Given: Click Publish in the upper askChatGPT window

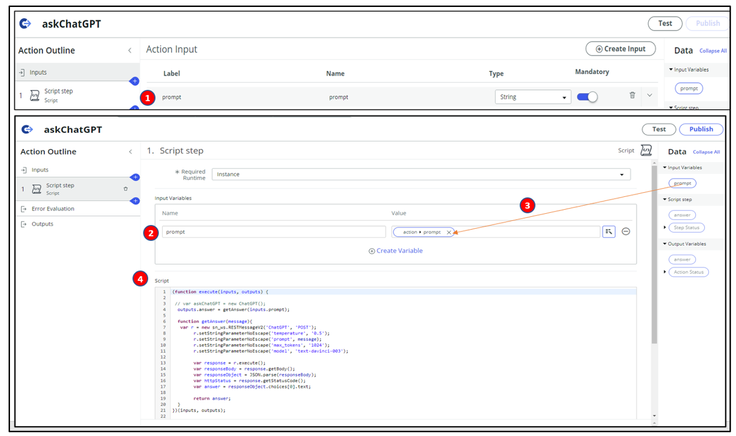Looking at the screenshot, I should 707,23.
